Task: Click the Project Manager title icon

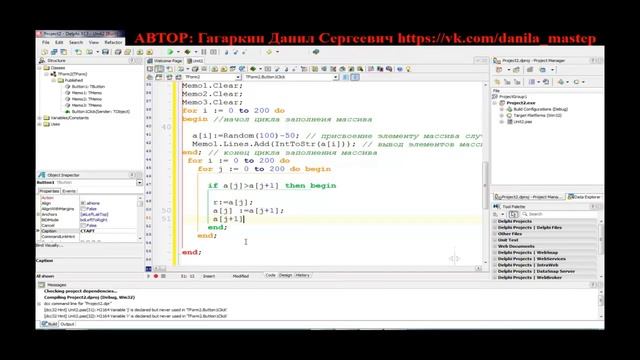Action: click(x=497, y=60)
